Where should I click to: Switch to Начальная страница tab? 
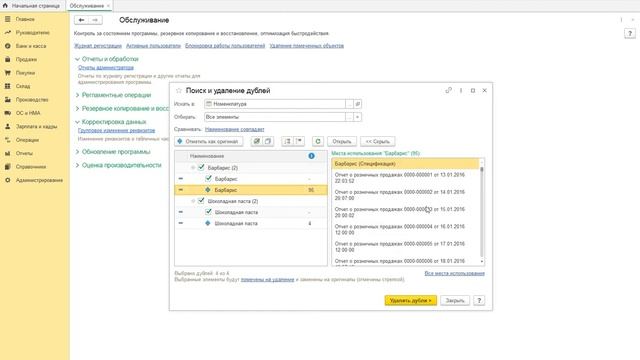click(x=31, y=6)
